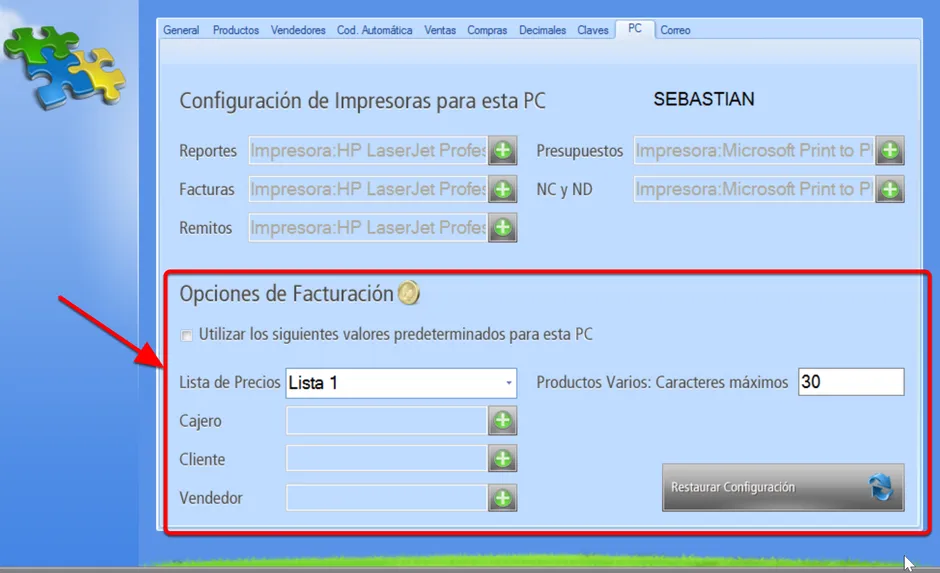Screen dimensions: 940x573
Task: Click the Vendedor input field
Action: pyautogui.click(x=387, y=497)
